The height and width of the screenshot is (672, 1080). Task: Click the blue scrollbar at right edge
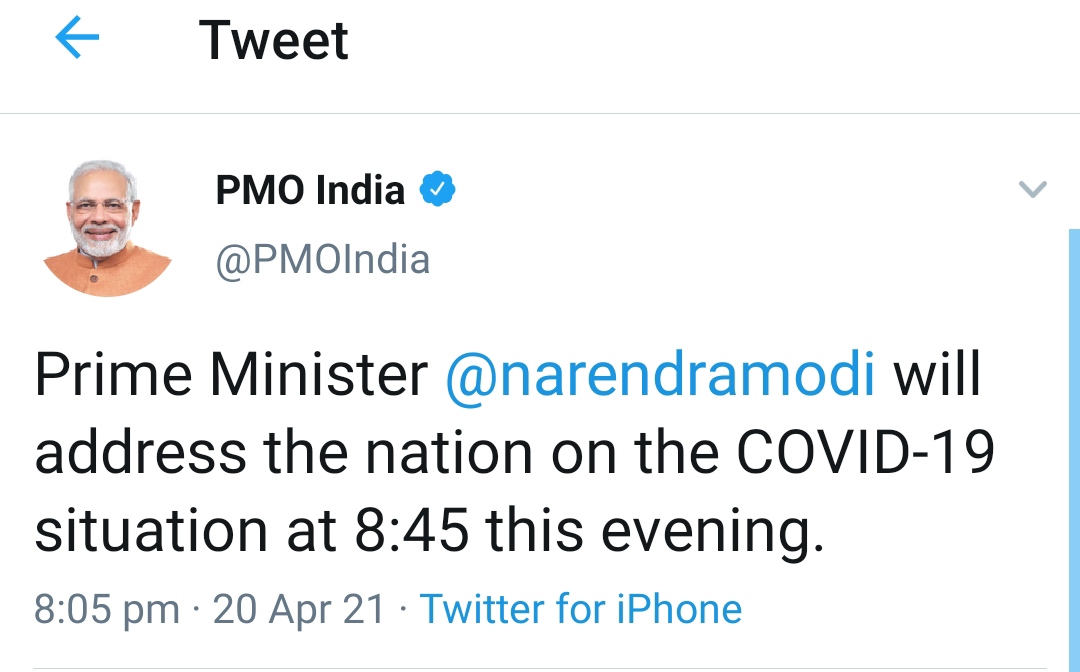pyautogui.click(x=1074, y=450)
